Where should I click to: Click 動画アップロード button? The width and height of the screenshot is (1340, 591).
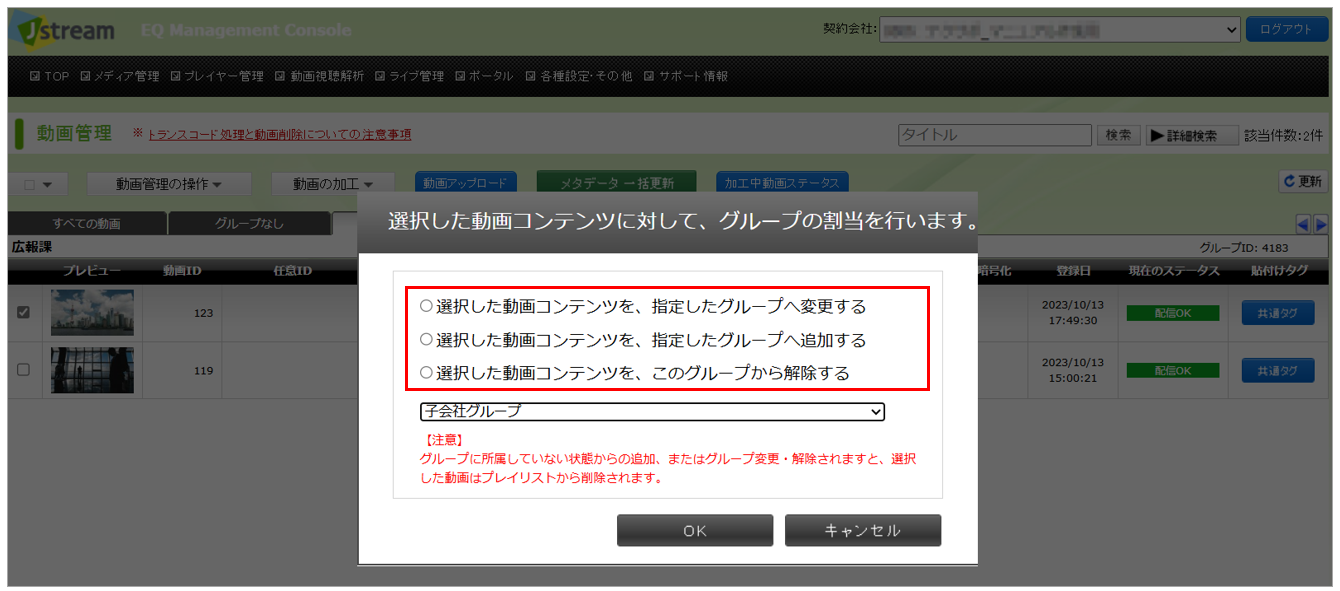pyautogui.click(x=466, y=183)
